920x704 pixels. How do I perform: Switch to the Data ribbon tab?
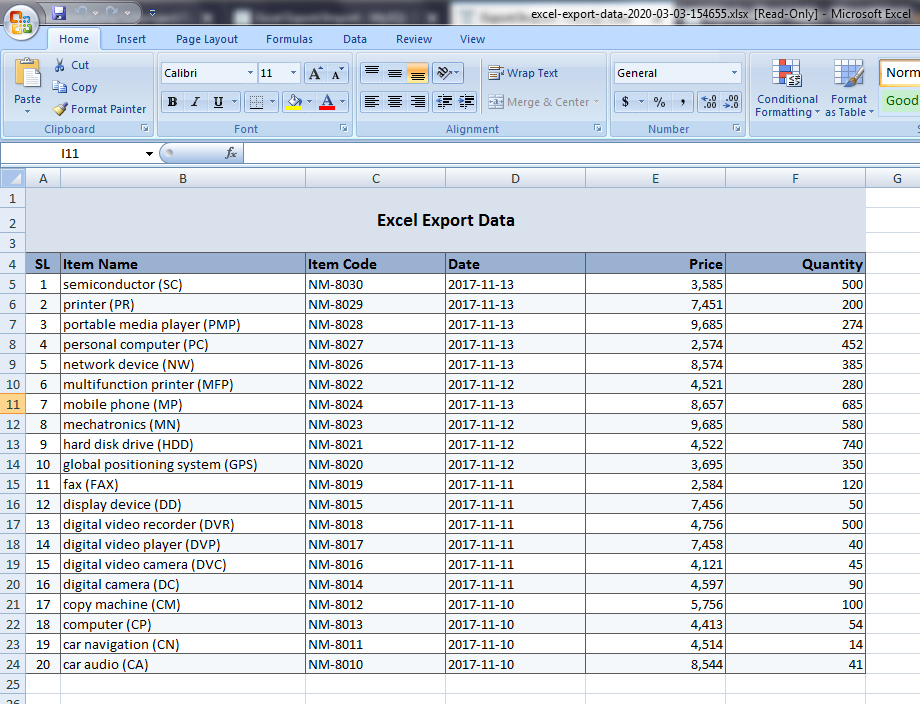tap(354, 39)
